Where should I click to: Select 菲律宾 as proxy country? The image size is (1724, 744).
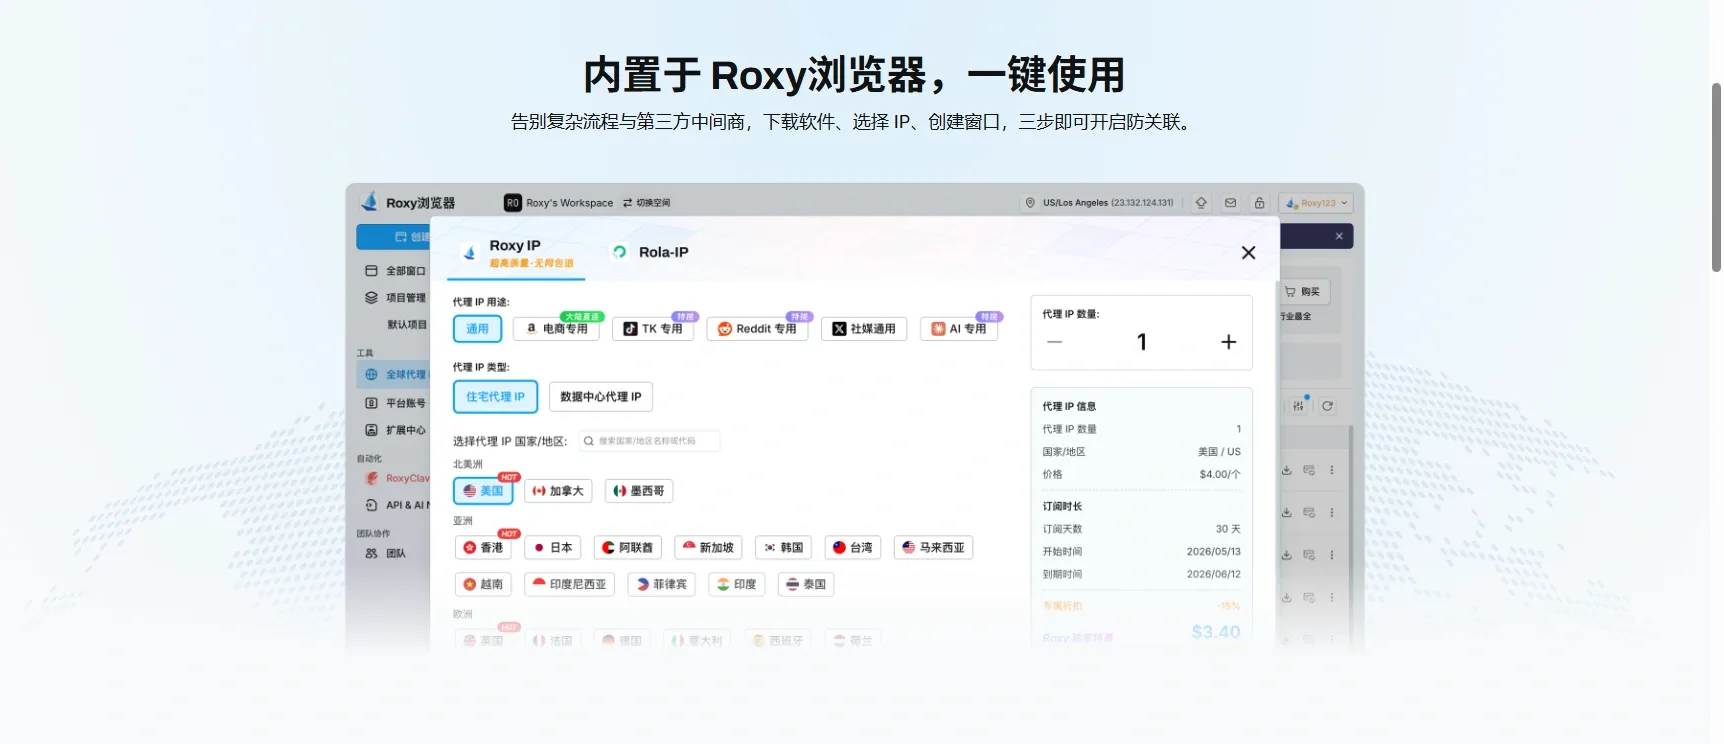pos(662,585)
